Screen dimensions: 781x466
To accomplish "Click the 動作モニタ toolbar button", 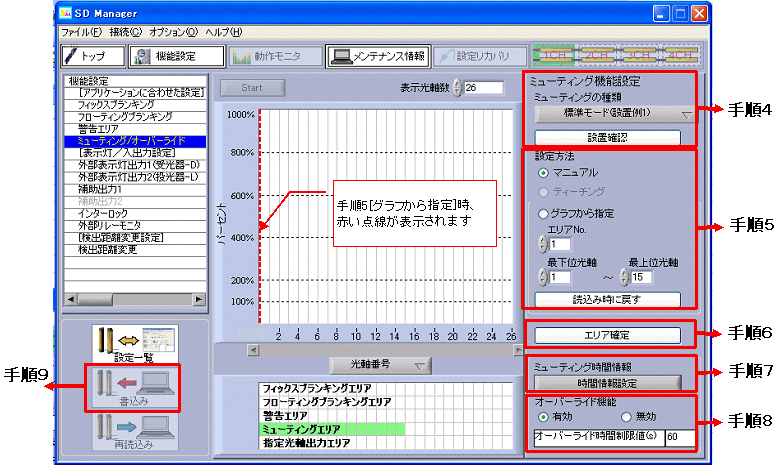I will (275, 56).
